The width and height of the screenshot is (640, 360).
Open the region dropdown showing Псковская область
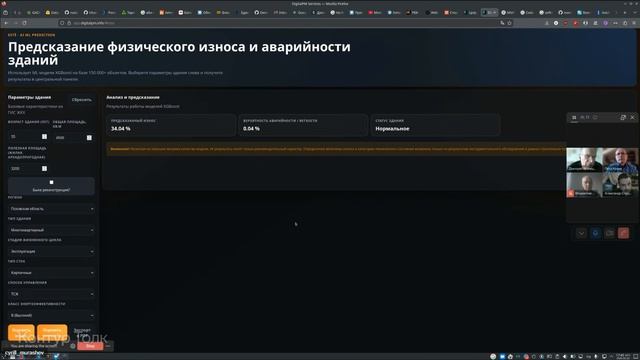(x=51, y=209)
